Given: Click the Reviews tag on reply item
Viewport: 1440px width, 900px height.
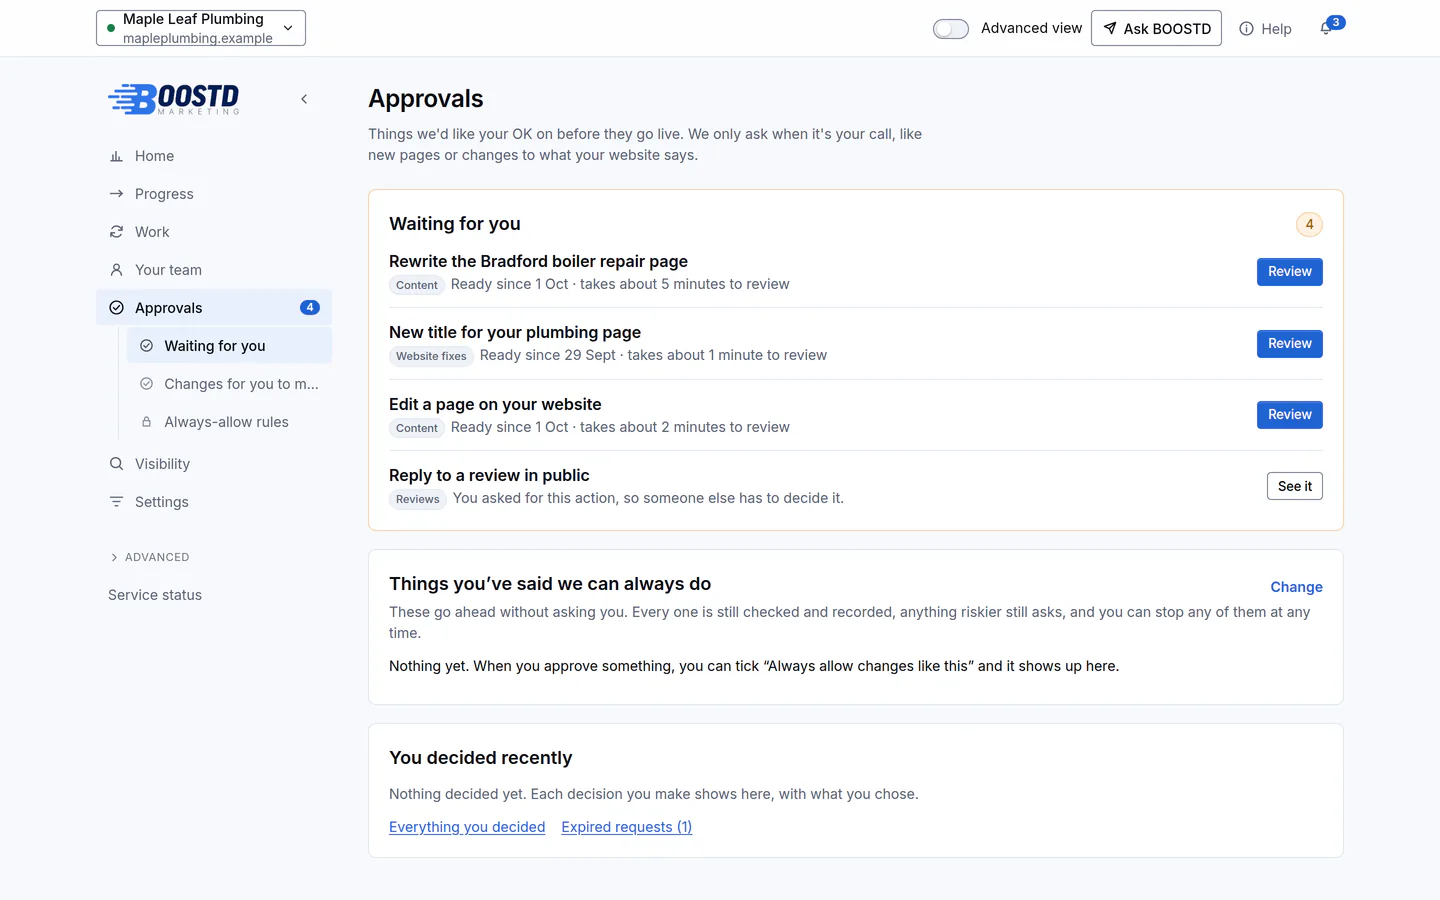Looking at the screenshot, I should 418,499.
